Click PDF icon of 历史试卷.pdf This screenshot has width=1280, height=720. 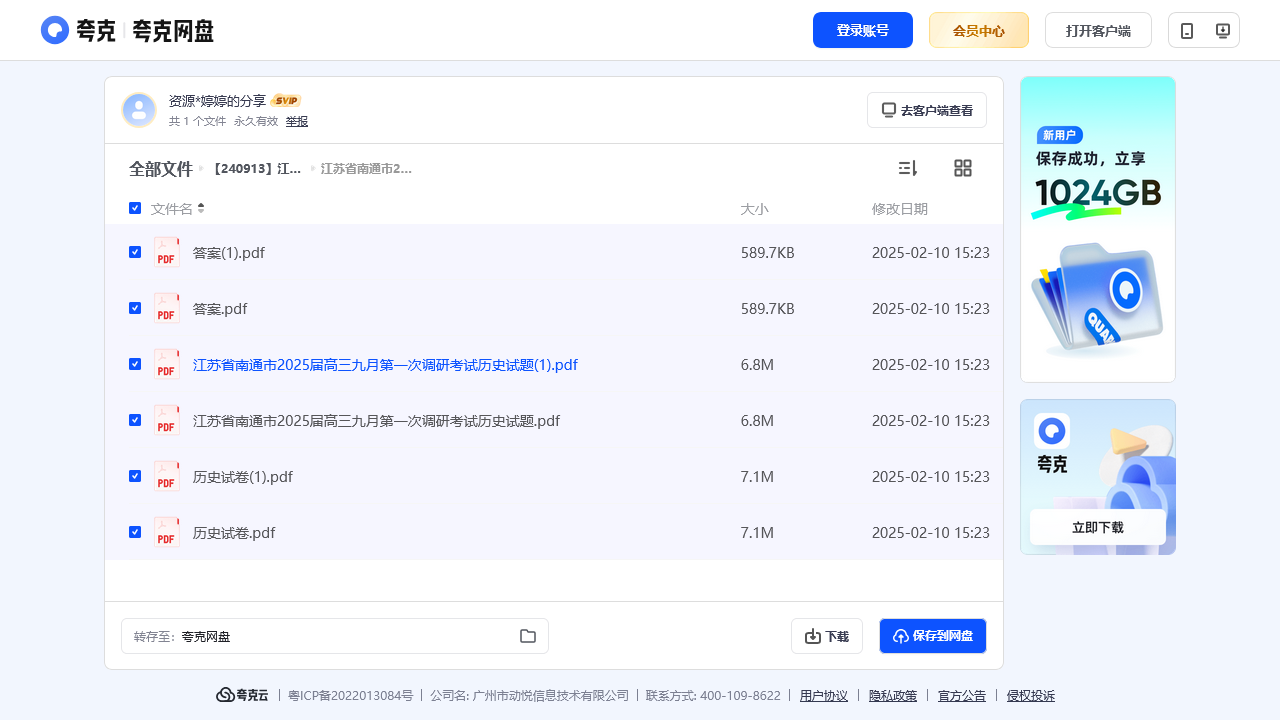[x=167, y=532]
